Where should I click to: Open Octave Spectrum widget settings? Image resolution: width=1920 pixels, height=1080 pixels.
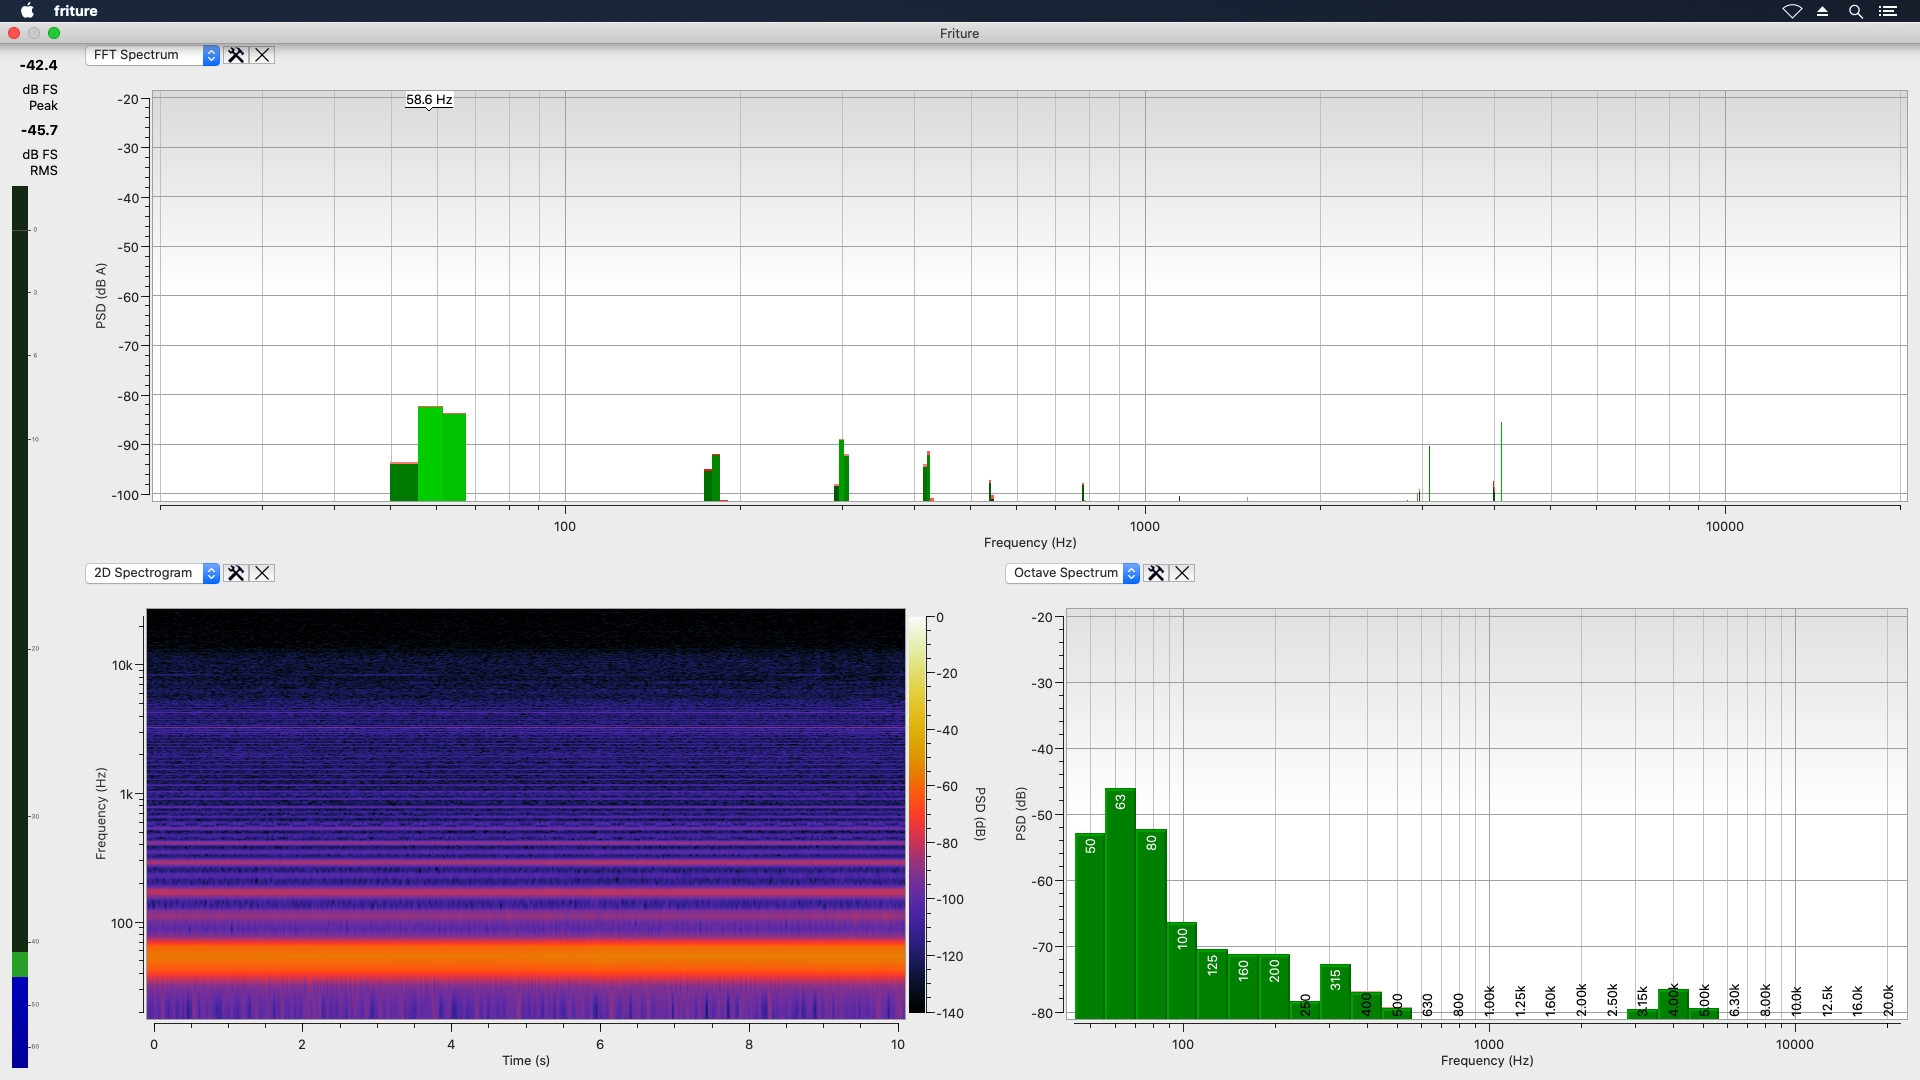coord(1156,573)
